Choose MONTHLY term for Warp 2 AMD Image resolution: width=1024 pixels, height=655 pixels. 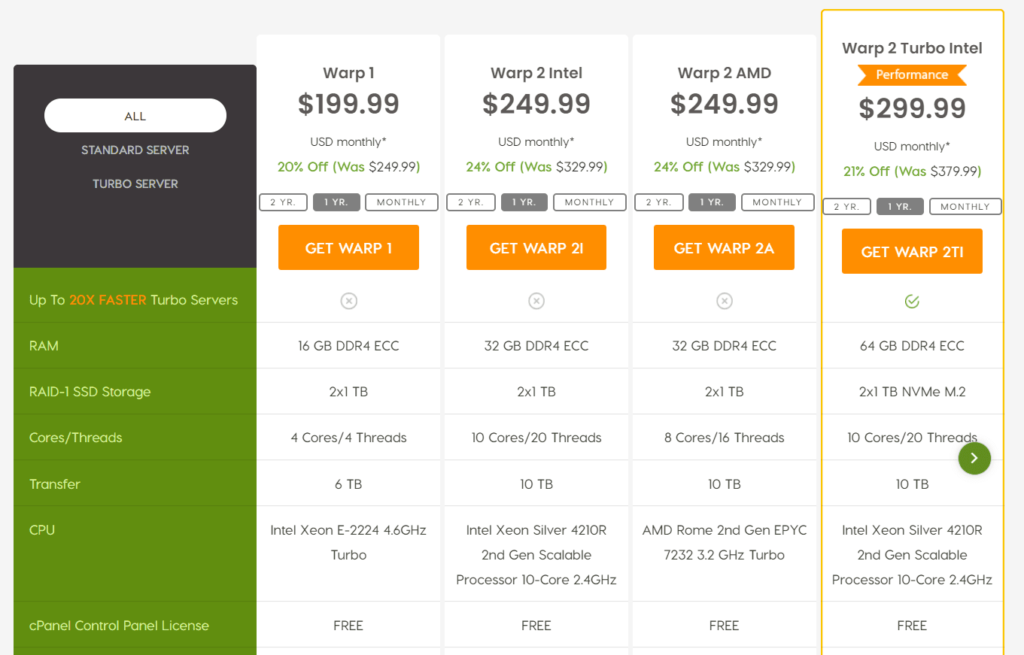tap(777, 202)
